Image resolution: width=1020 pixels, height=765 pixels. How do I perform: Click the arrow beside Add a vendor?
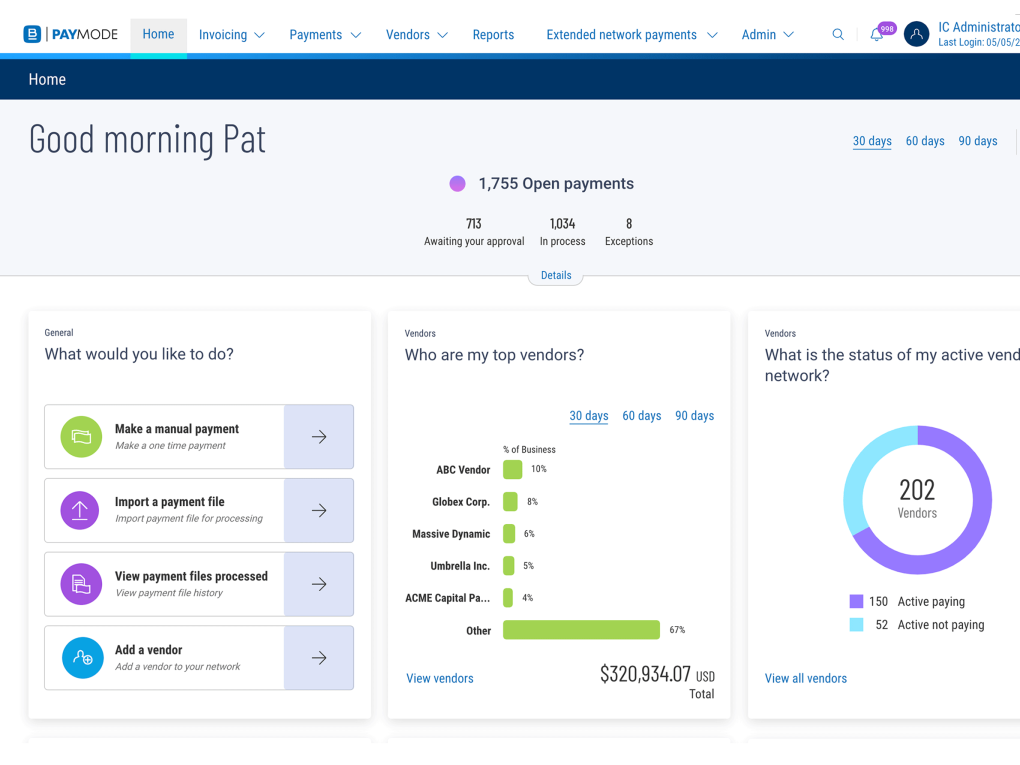click(x=319, y=658)
